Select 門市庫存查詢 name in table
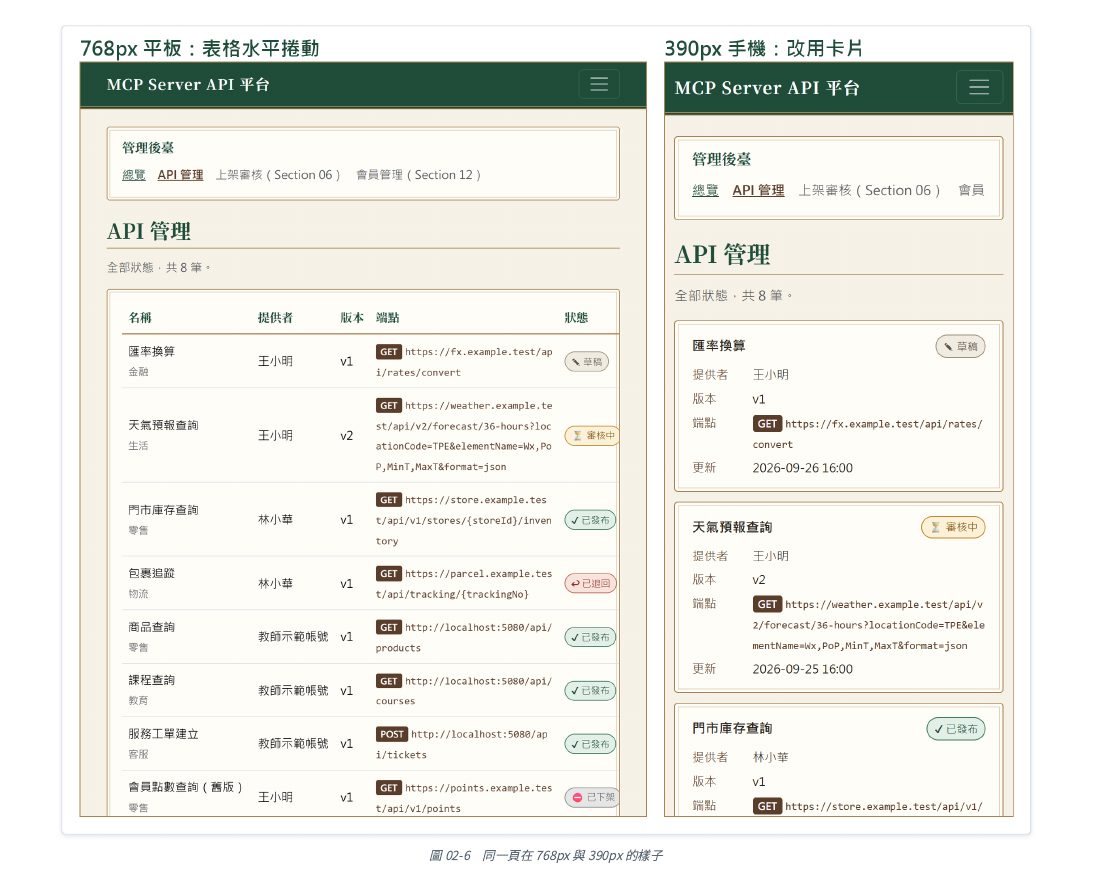Viewport: 1093px width, 878px height. coord(163,510)
